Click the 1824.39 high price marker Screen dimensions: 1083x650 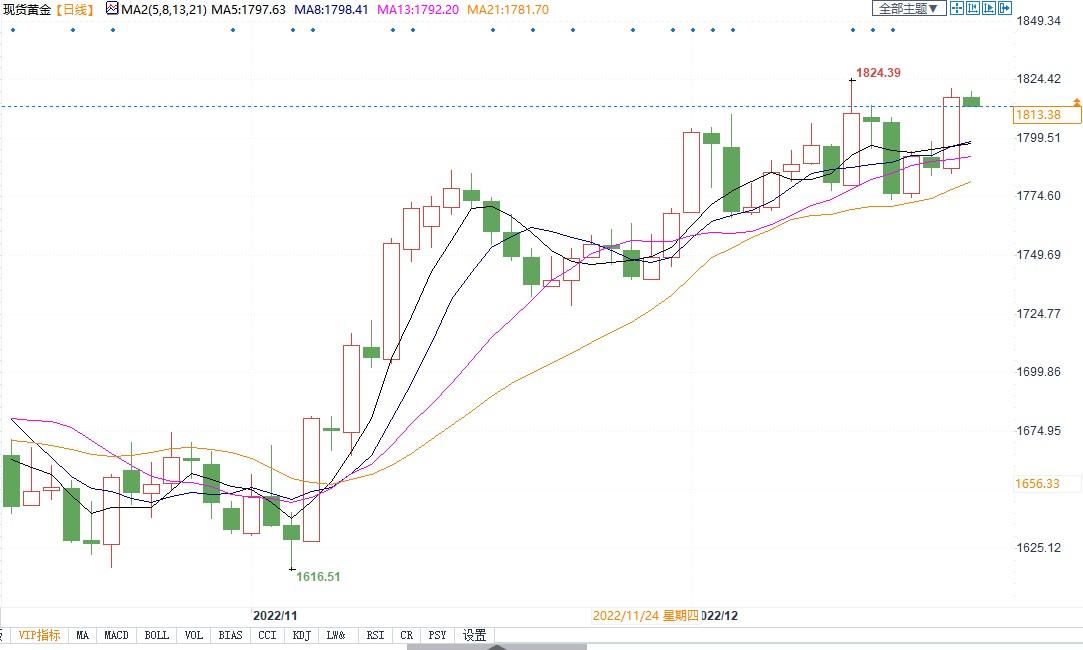878,73
